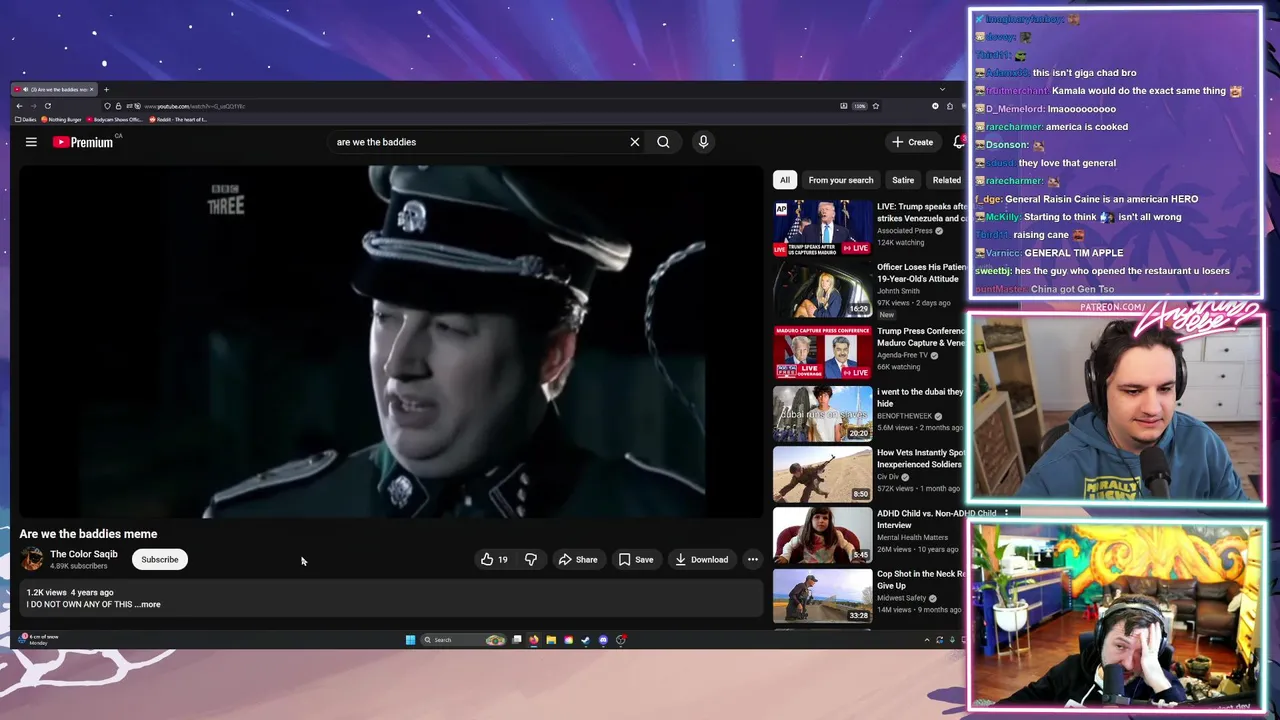This screenshot has height=720, width=1280.
Task: Open more actions ellipsis under video
Action: click(x=753, y=560)
